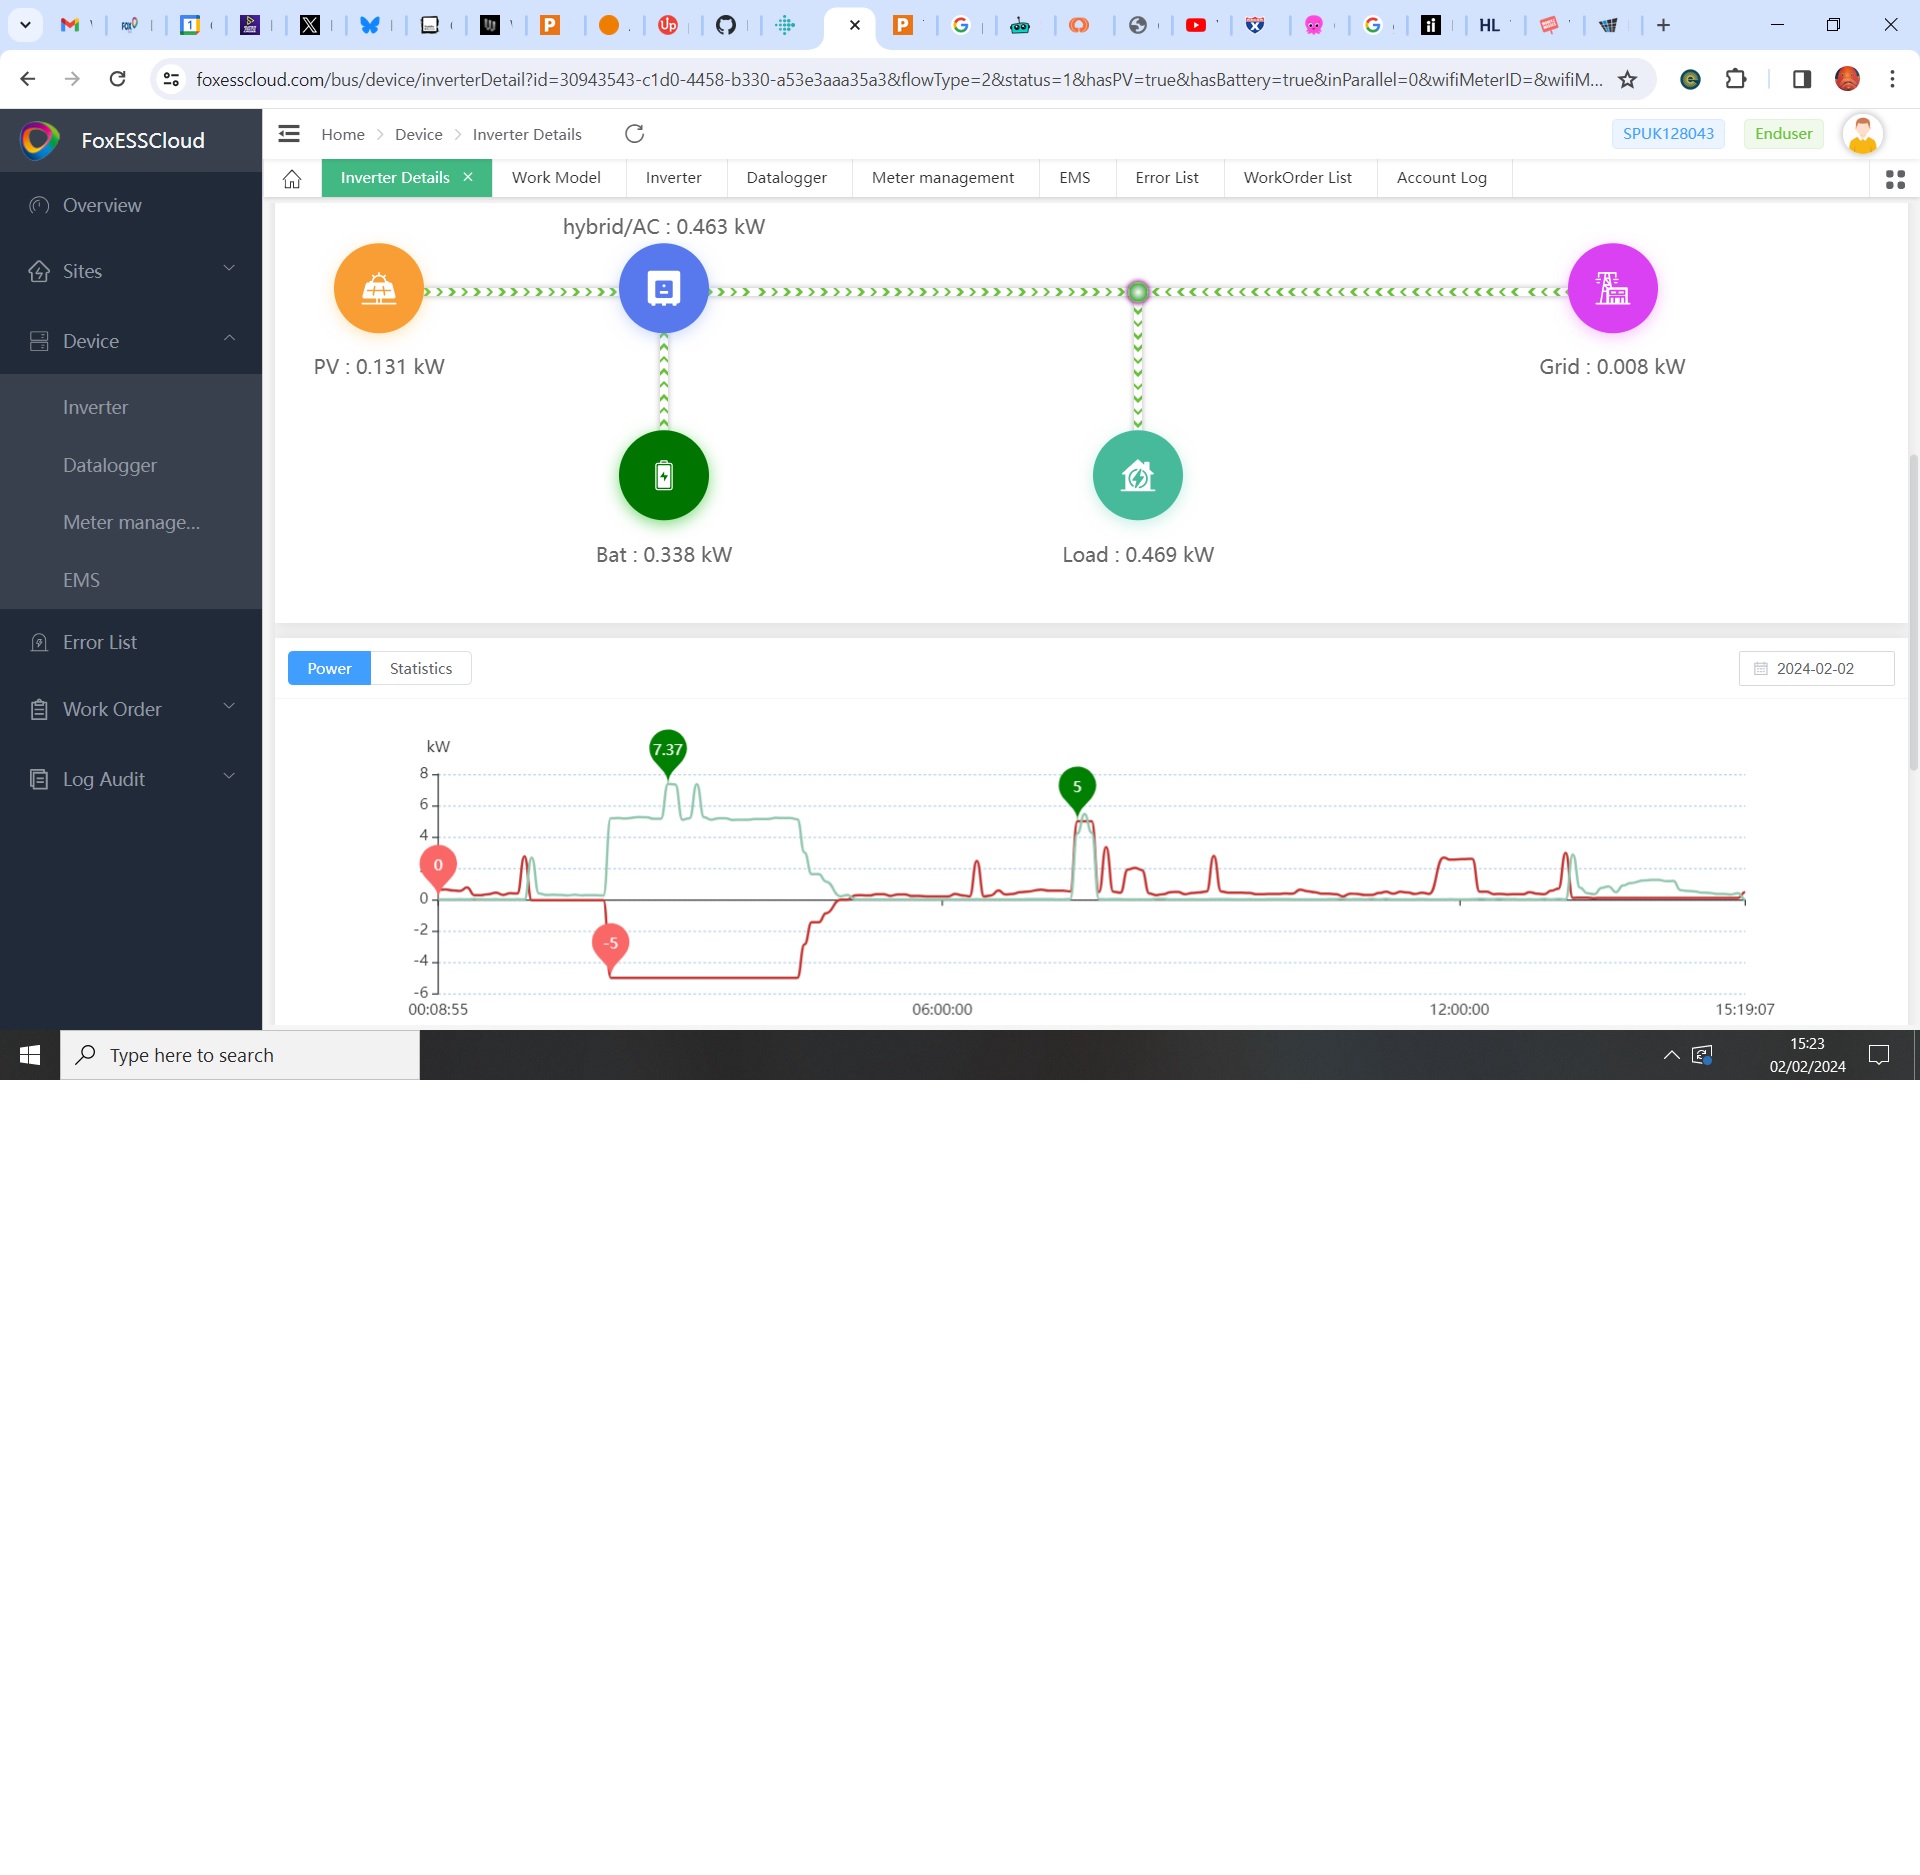Click the orange PV solar panel icon
This screenshot has height=1875, width=1920.
click(378, 288)
